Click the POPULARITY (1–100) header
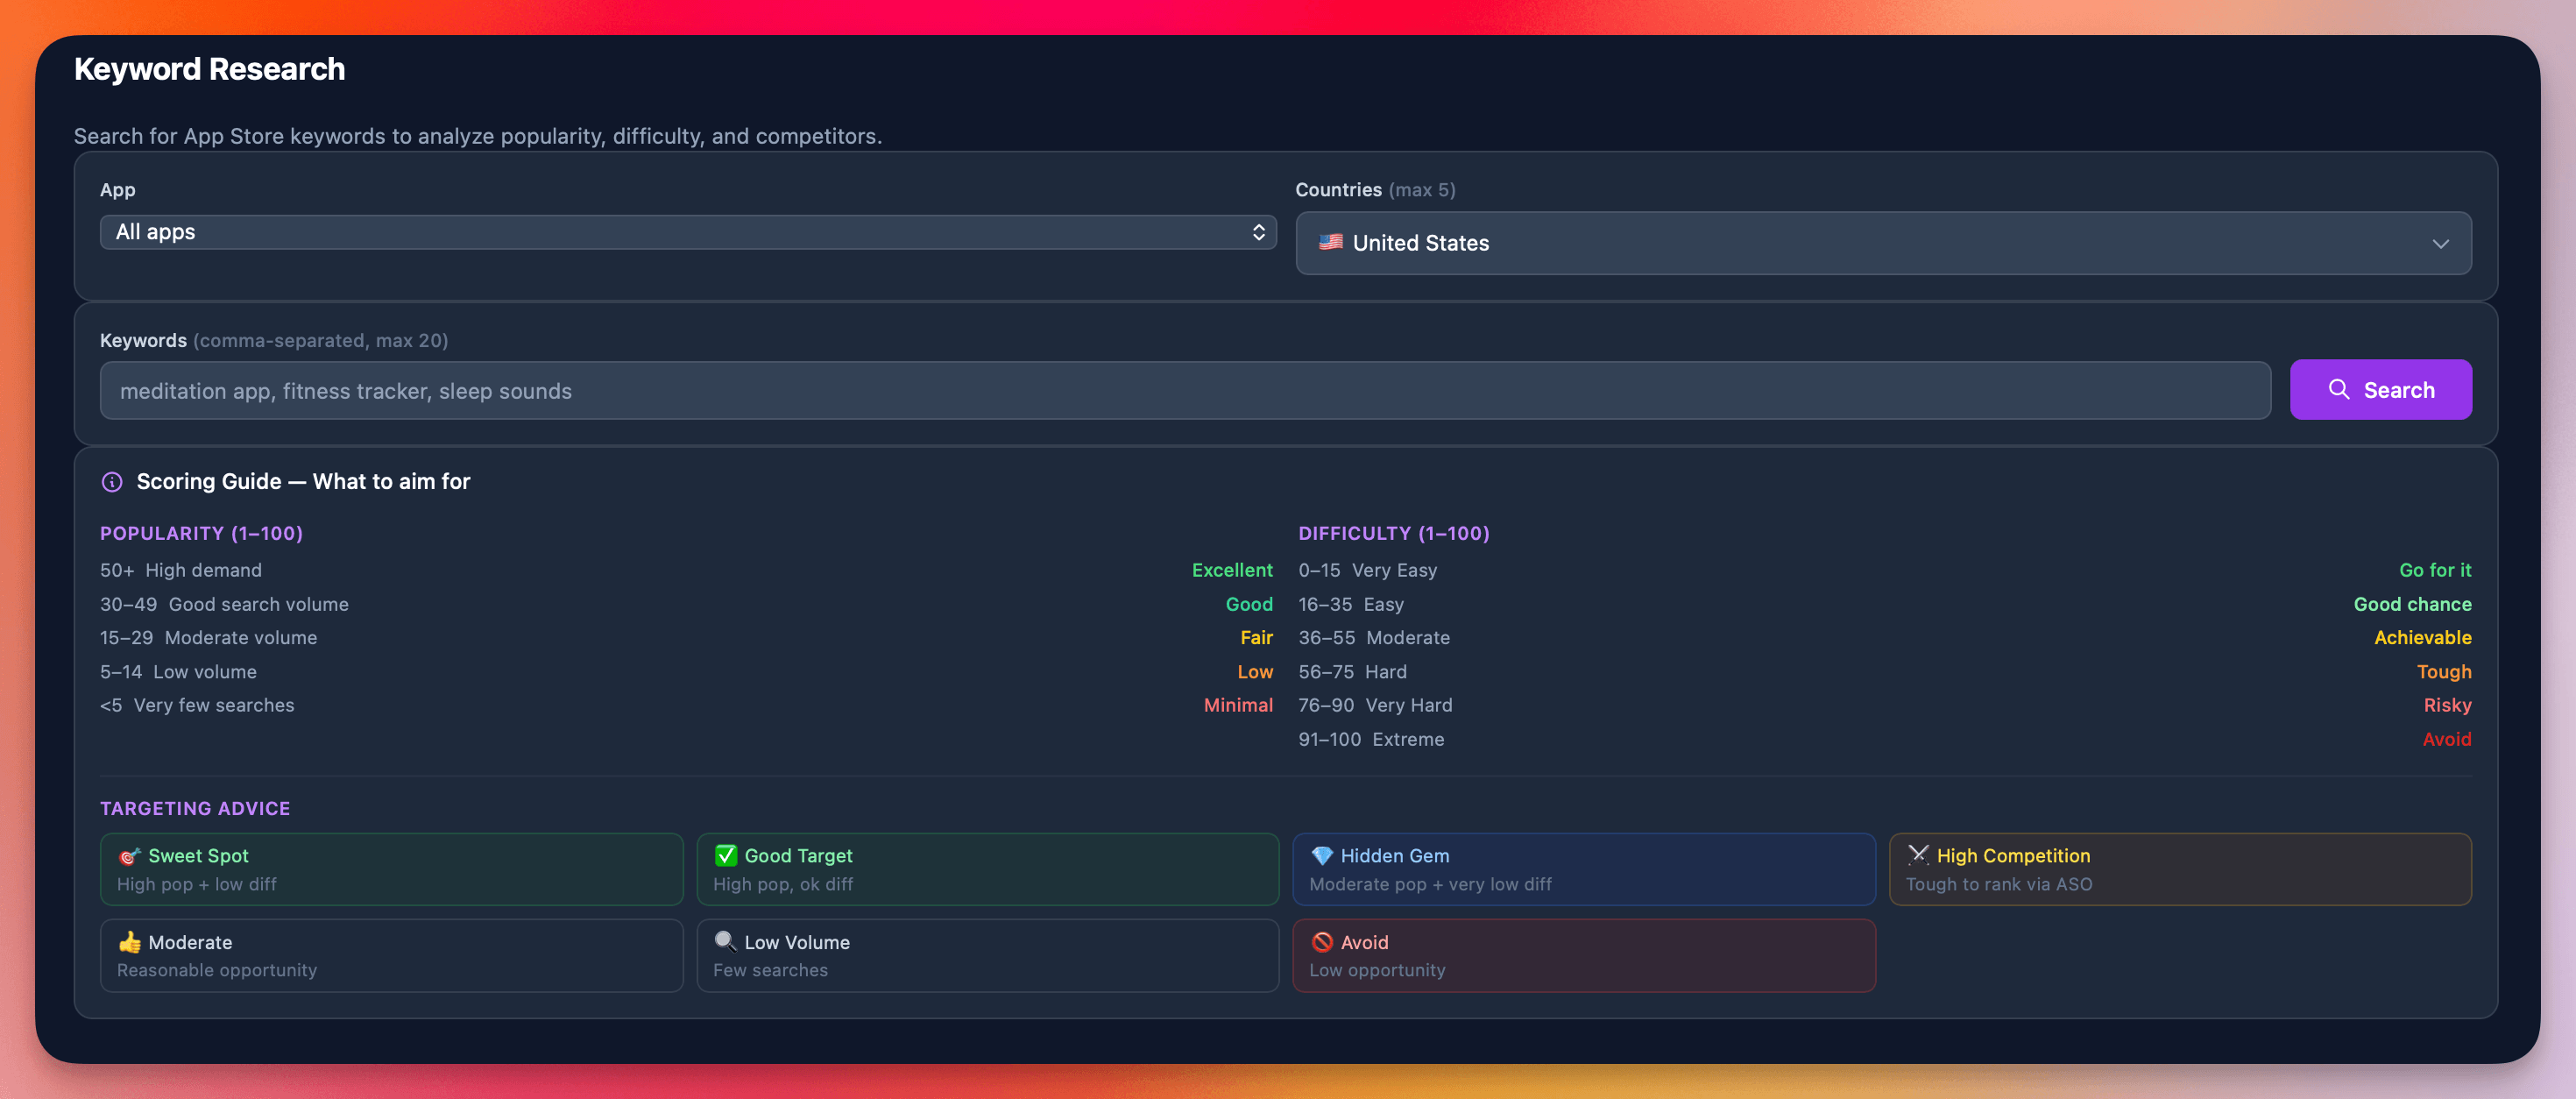Image resolution: width=2576 pixels, height=1099 pixels. 201,533
